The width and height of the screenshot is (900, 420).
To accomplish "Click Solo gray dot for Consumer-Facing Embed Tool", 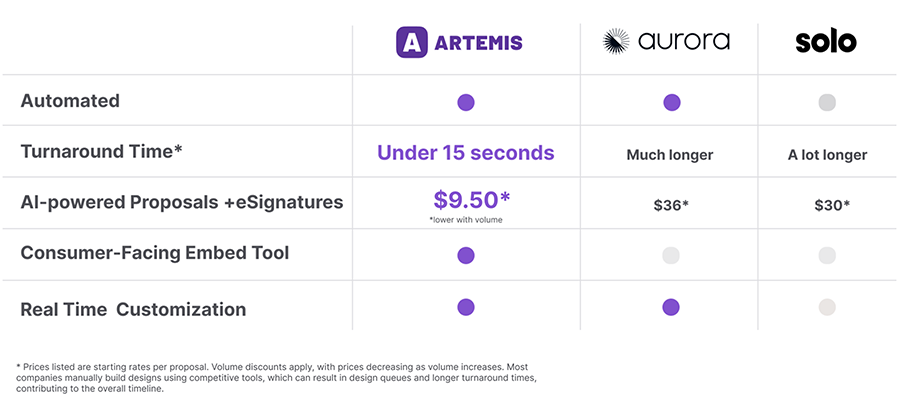I will 827,255.
